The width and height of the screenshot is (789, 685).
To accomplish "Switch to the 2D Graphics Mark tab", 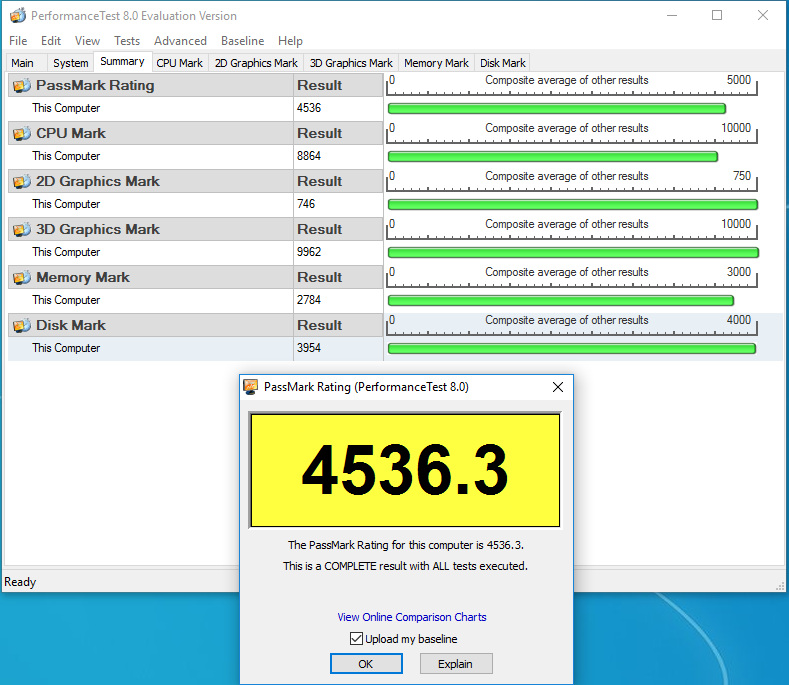I will (x=256, y=63).
